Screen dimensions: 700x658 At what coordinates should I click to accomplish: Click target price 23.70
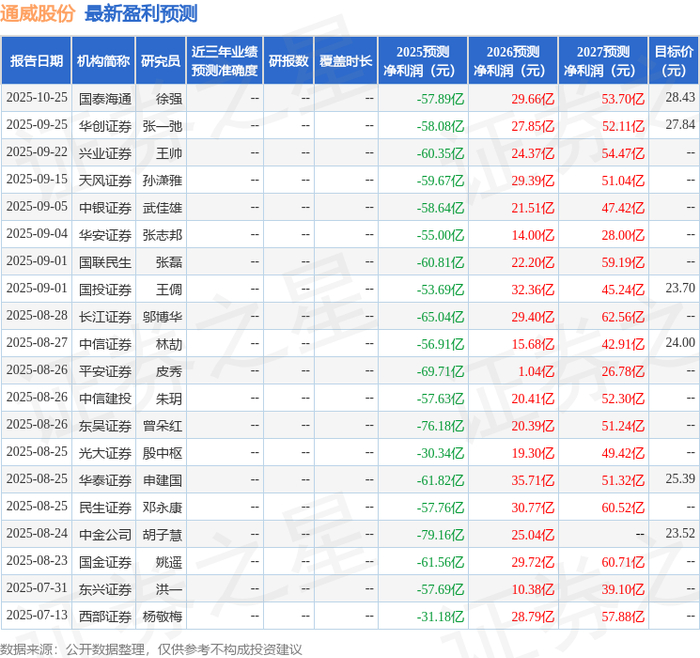click(x=680, y=288)
